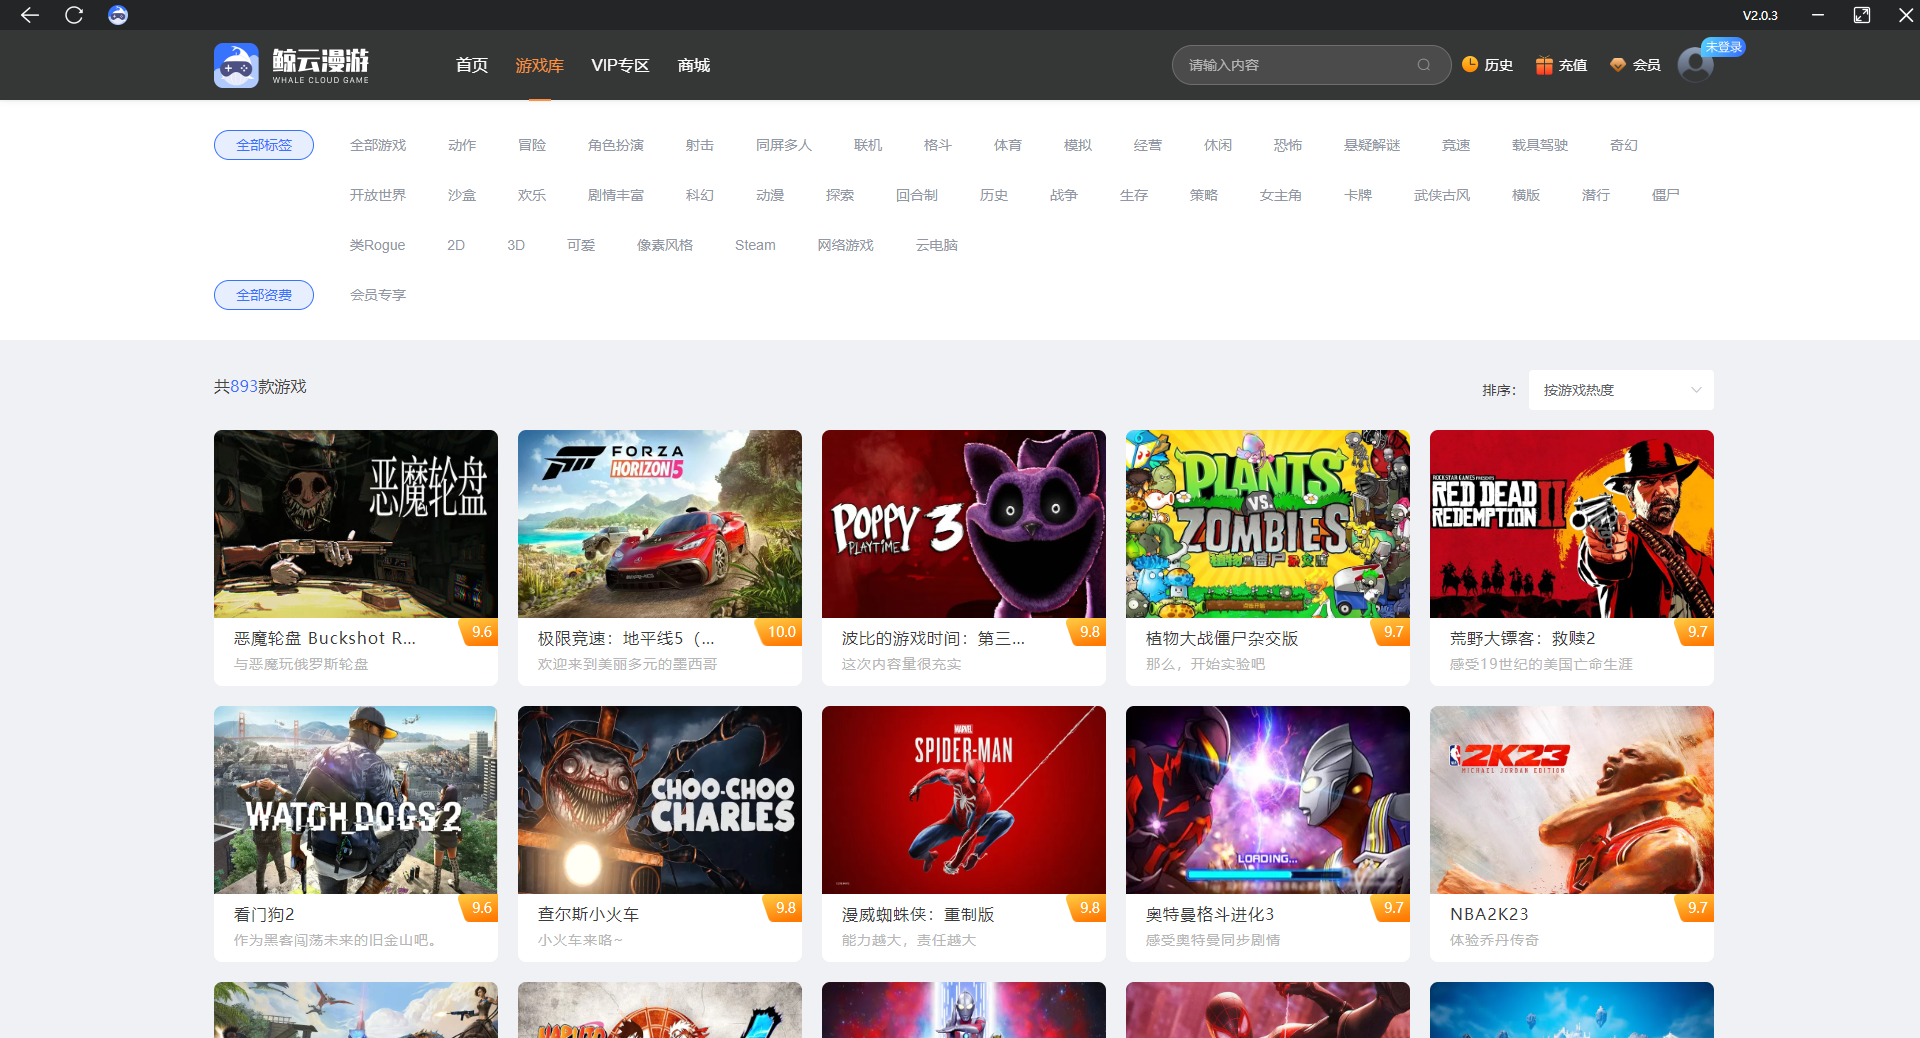
Task: Filter by 悬疑解谜 tag
Action: pyautogui.click(x=1372, y=145)
